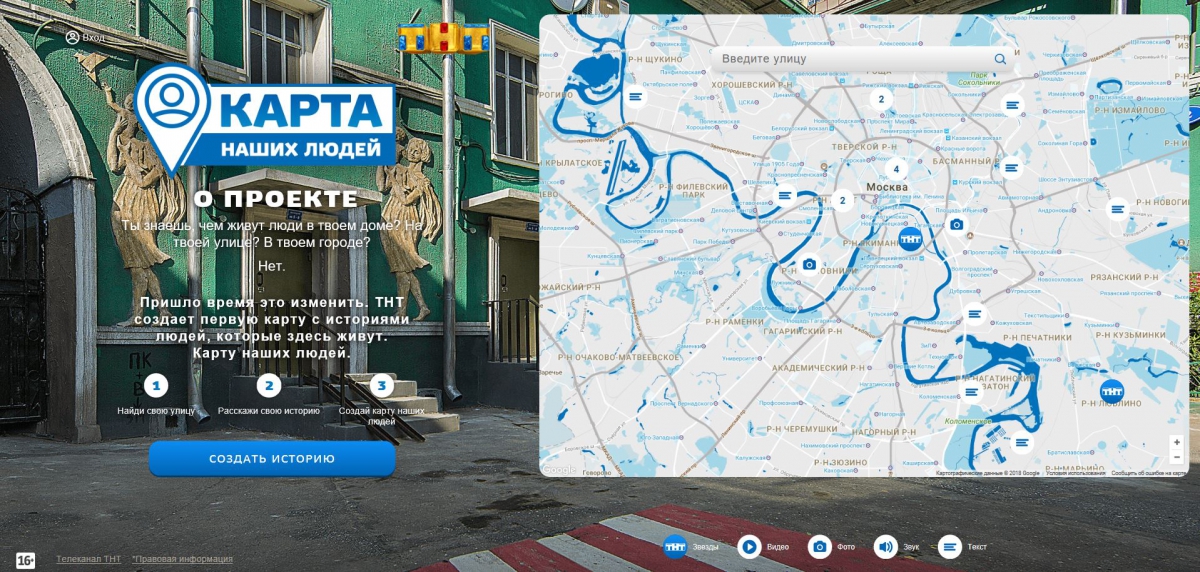Open the text story marker near Щукино
Image resolution: width=1200 pixels, height=572 pixels.
coord(635,97)
